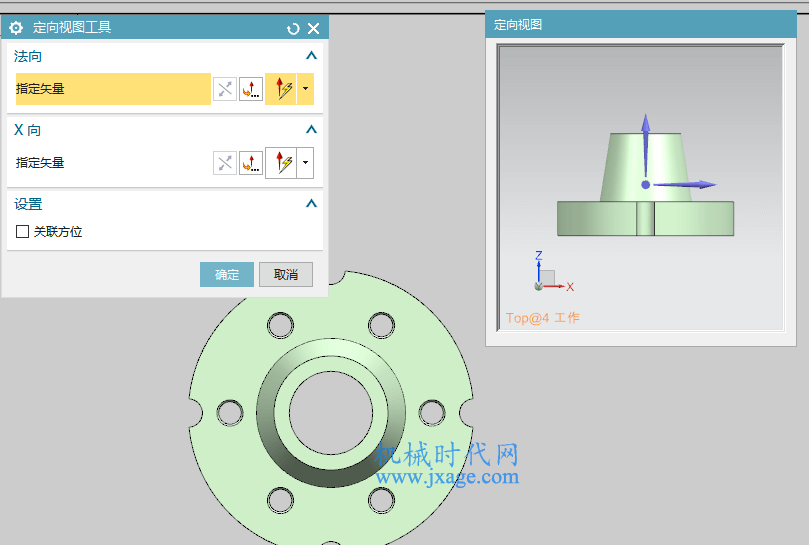Image resolution: width=809 pixels, height=545 pixels.
Task: Enable the 关联方位 checkbox
Action: (22, 231)
